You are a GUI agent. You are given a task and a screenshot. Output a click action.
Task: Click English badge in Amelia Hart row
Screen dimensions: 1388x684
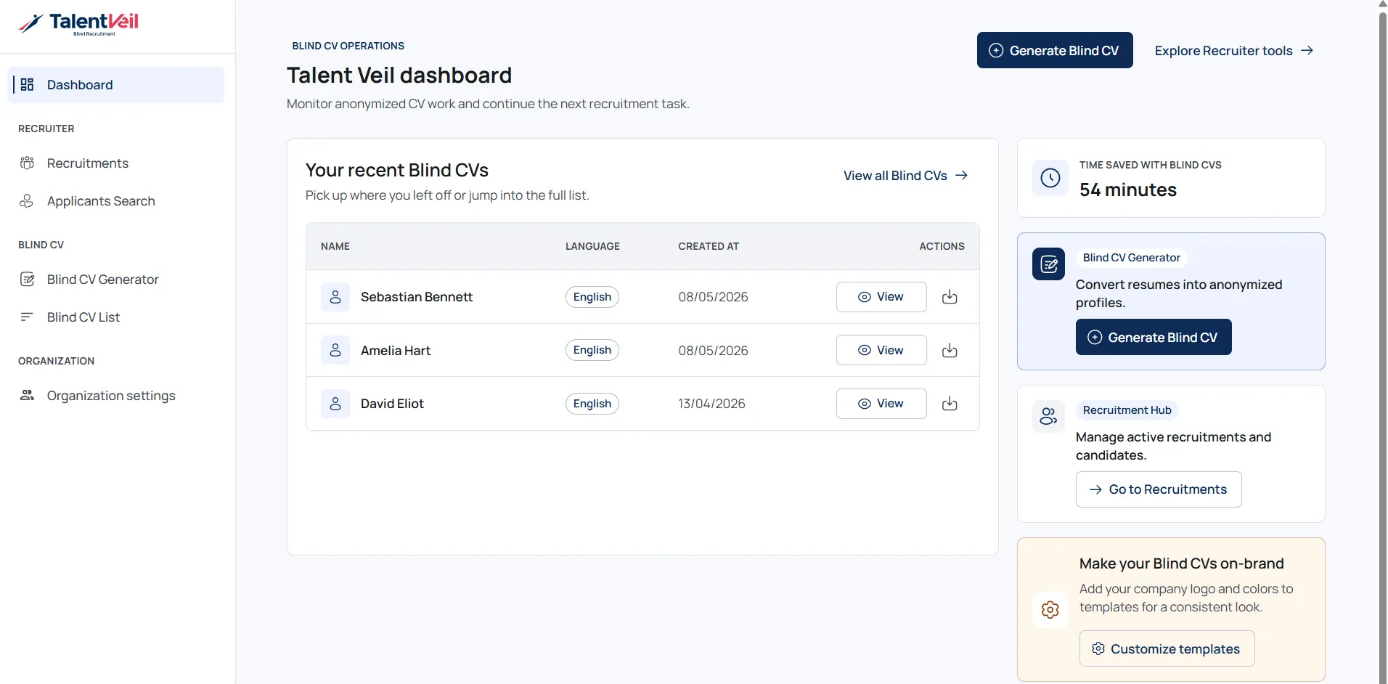(592, 350)
